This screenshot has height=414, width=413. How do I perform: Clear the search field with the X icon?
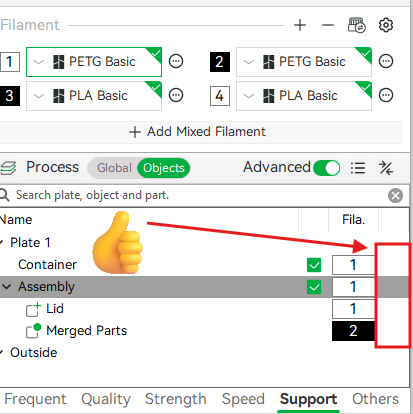[395, 196]
